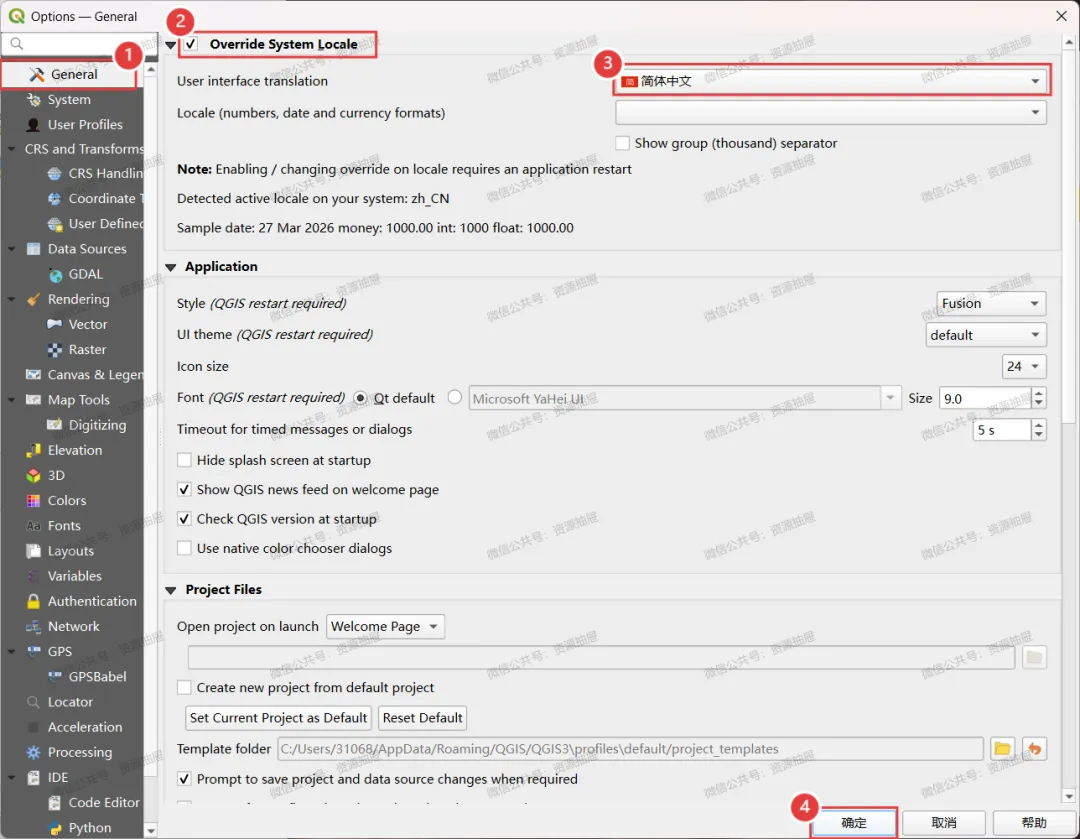Screen dimensions: 1080x839
Task: Select the Fonts Aa icon
Action: point(33,526)
